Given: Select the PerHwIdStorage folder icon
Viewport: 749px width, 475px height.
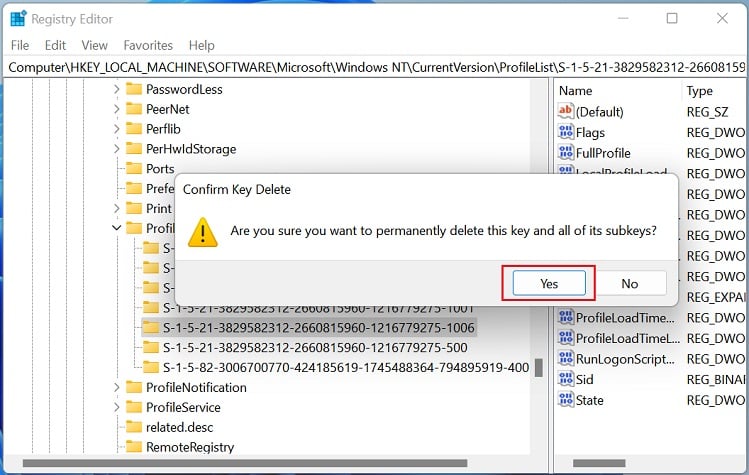Looking at the screenshot, I should pos(134,148).
